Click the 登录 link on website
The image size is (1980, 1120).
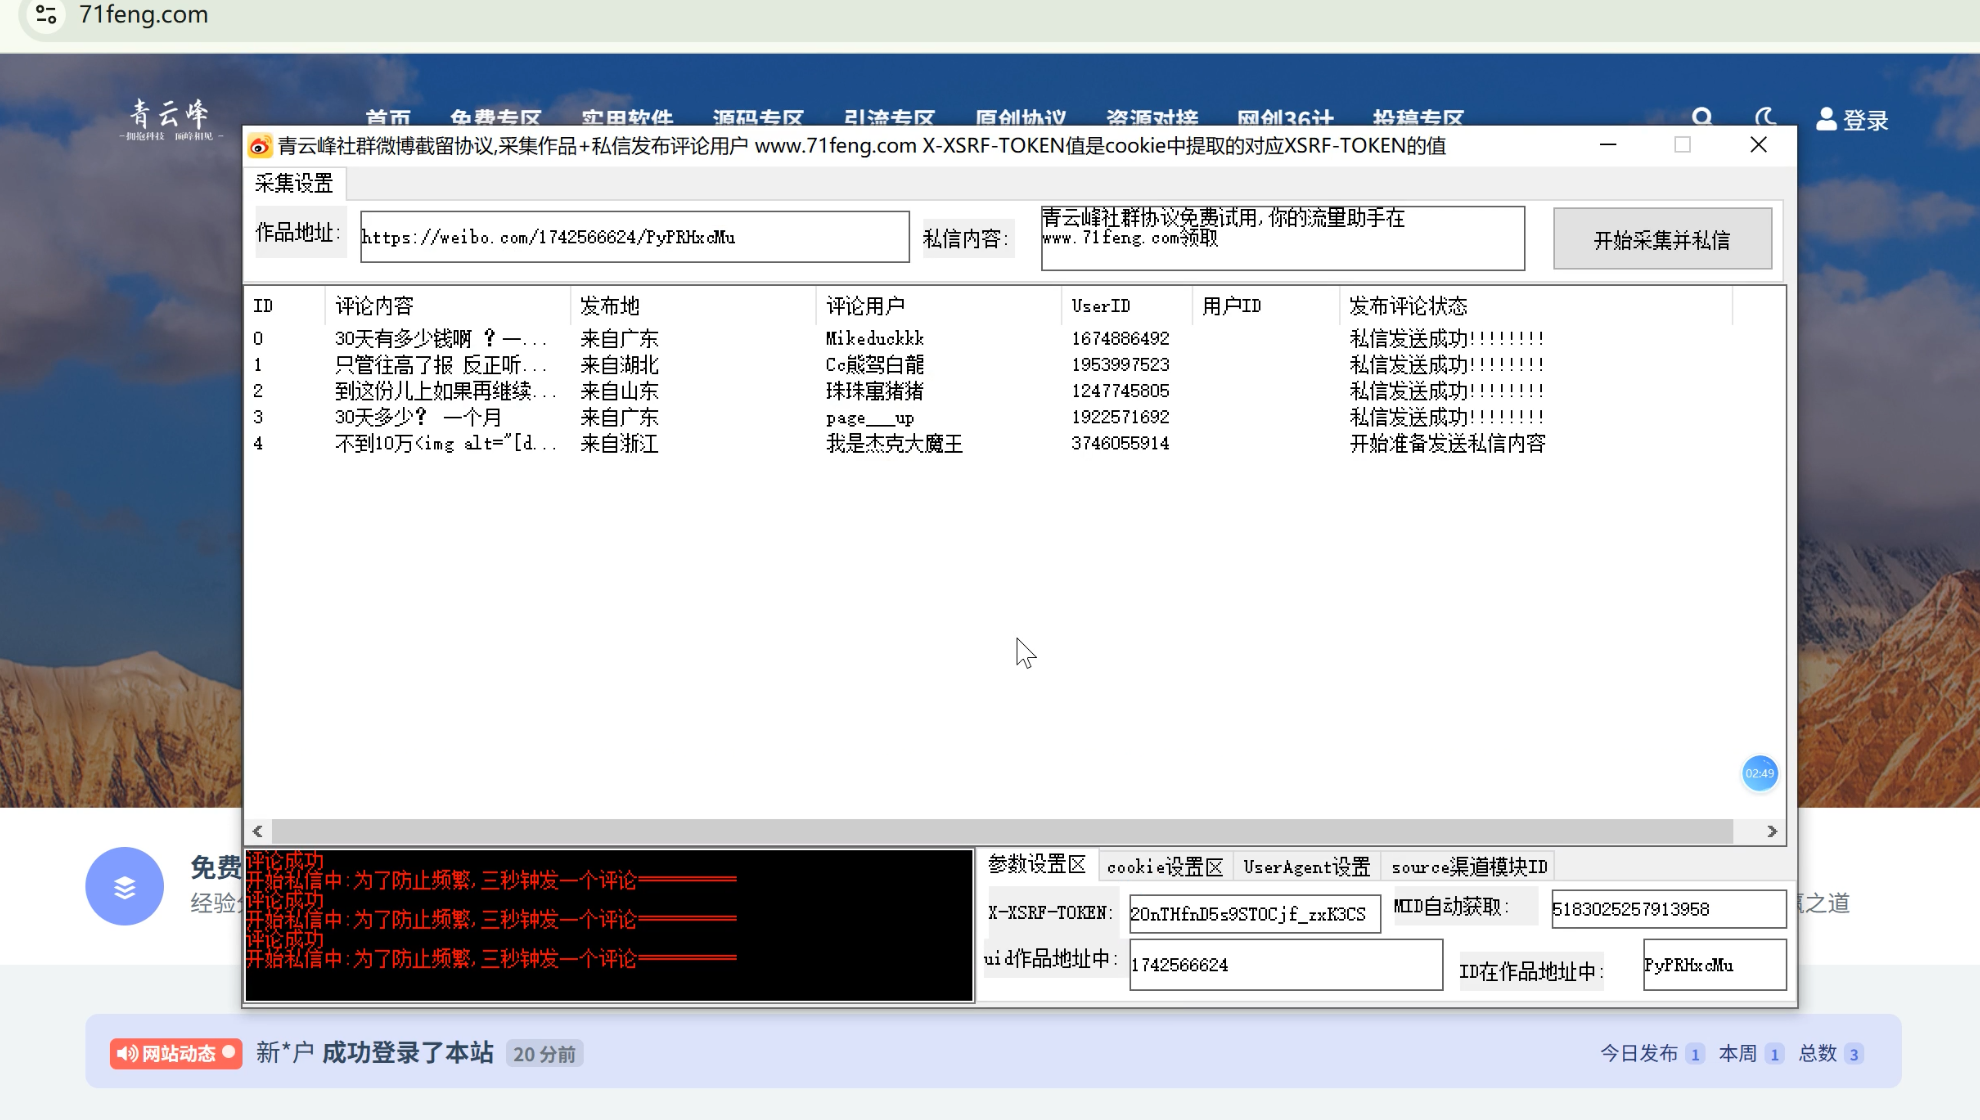coord(1865,121)
